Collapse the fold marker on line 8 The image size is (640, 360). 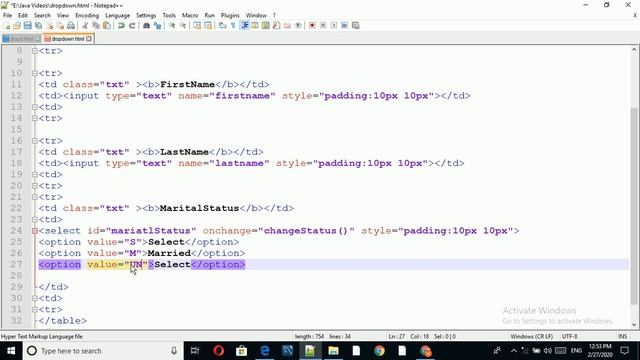(x=35, y=51)
